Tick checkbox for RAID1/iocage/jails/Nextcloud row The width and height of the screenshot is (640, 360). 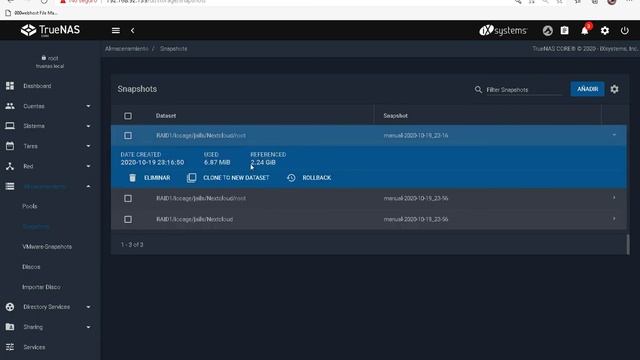128,220
